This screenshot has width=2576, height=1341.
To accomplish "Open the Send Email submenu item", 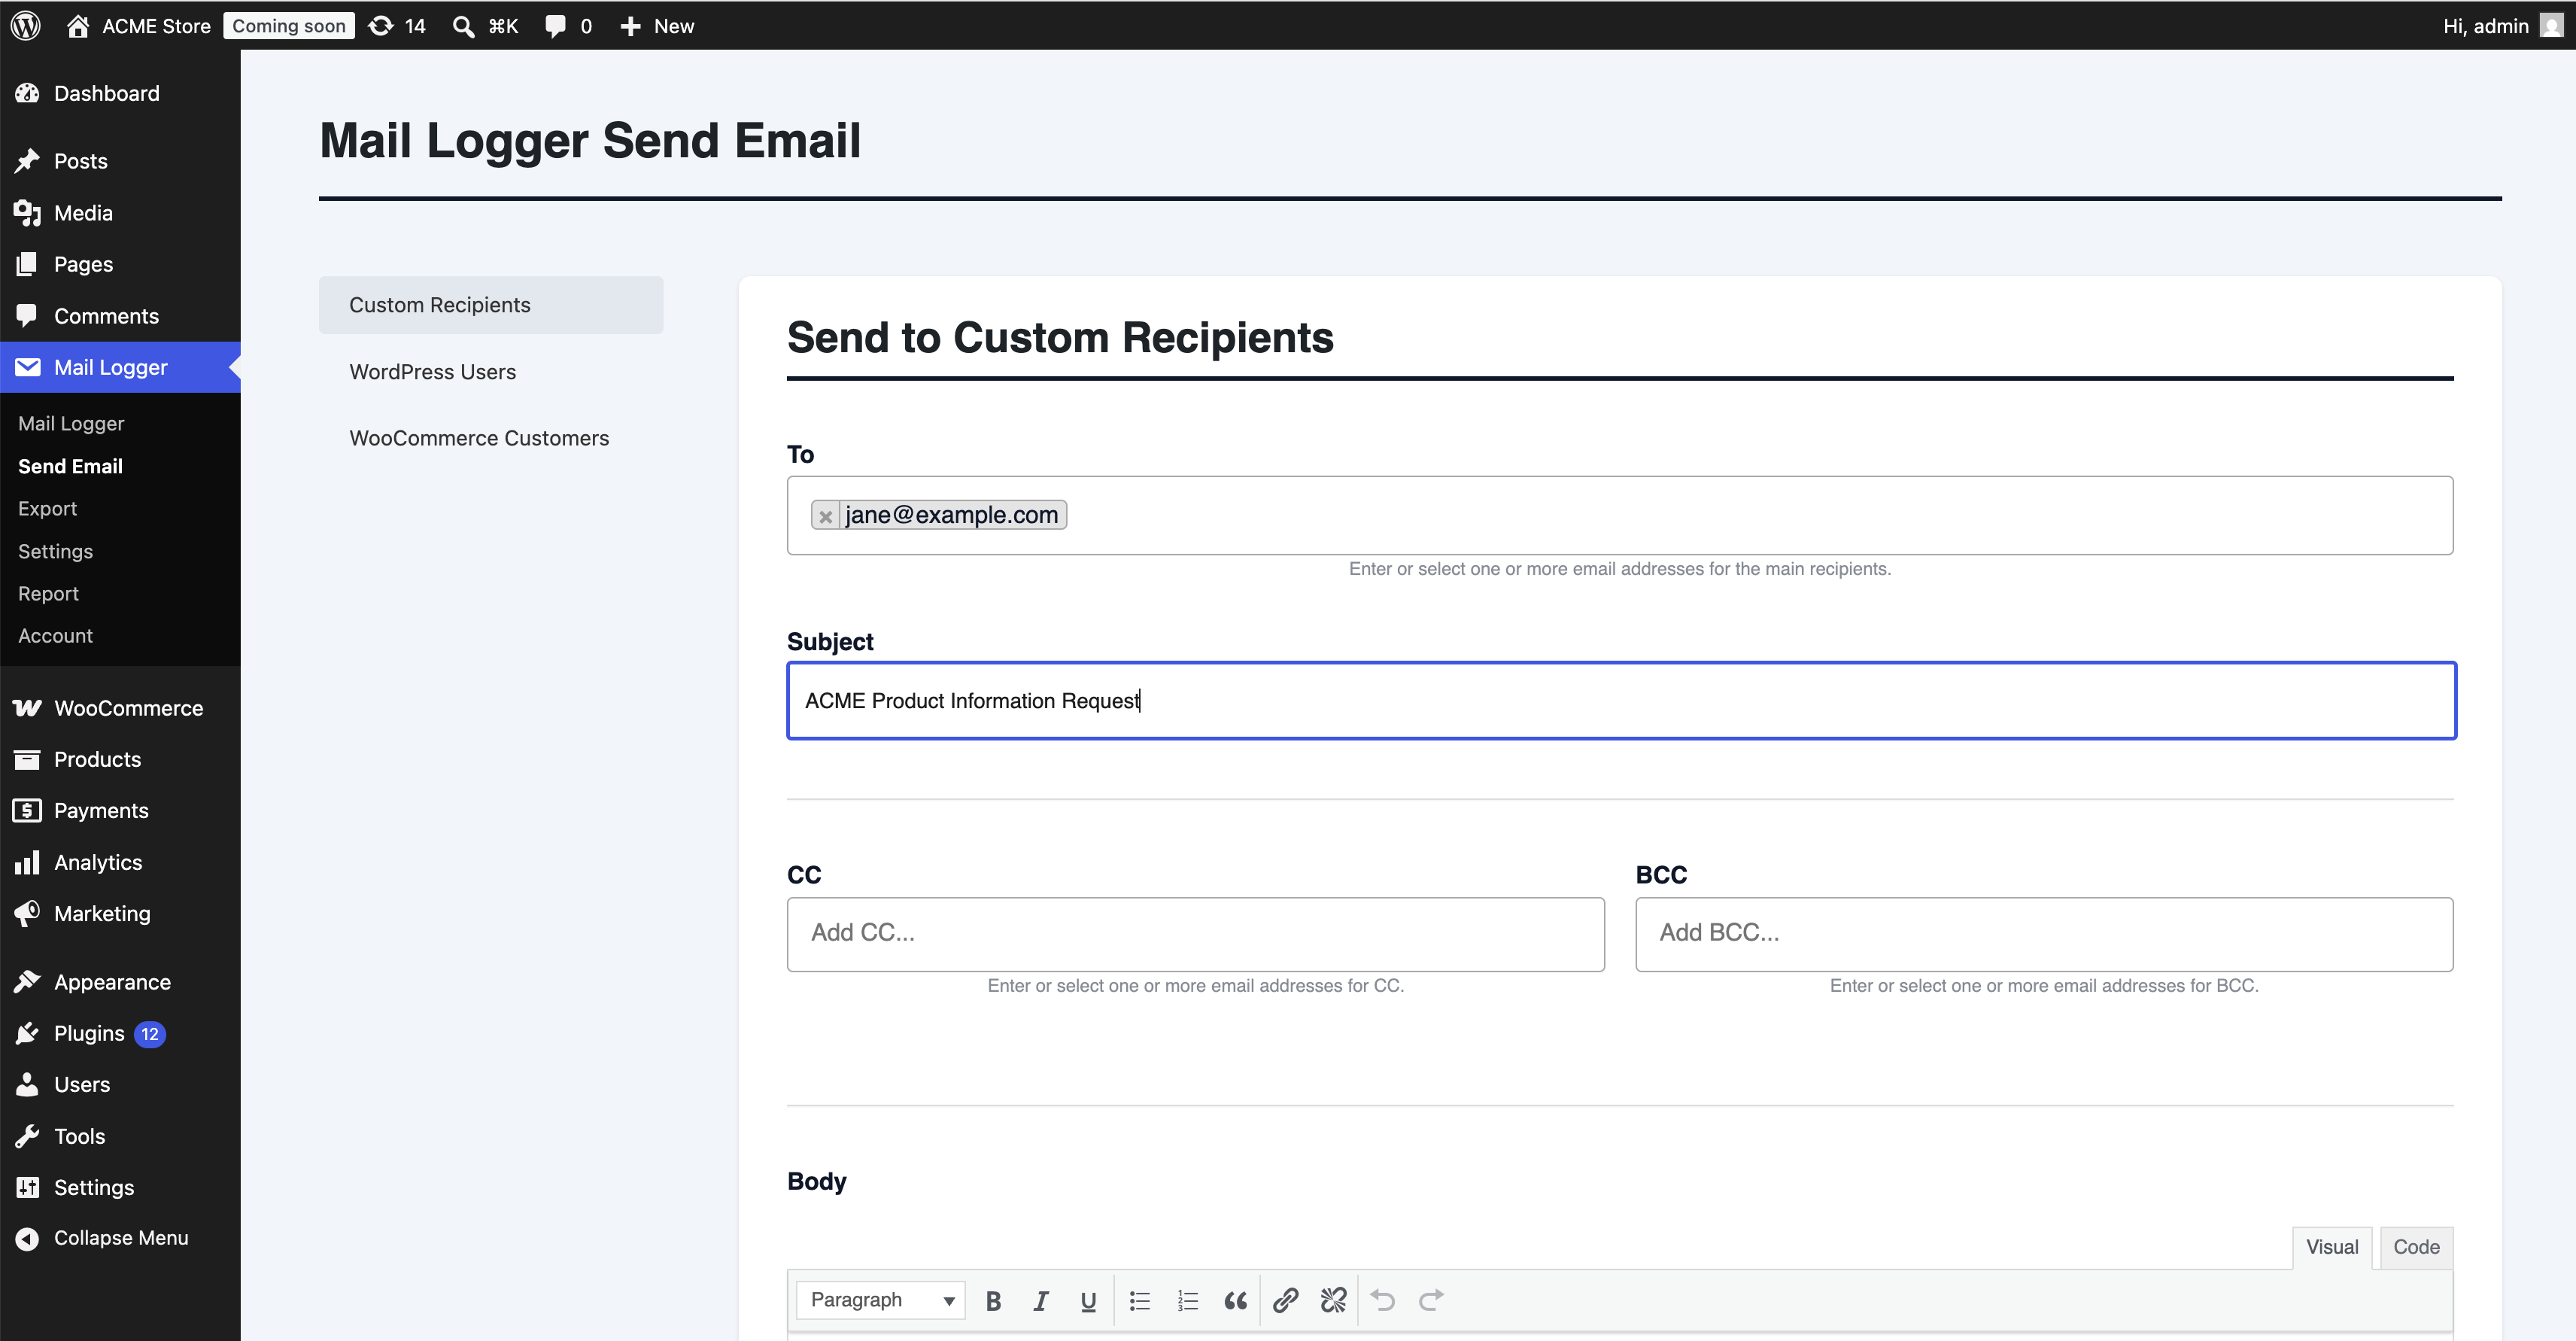I will point(70,466).
